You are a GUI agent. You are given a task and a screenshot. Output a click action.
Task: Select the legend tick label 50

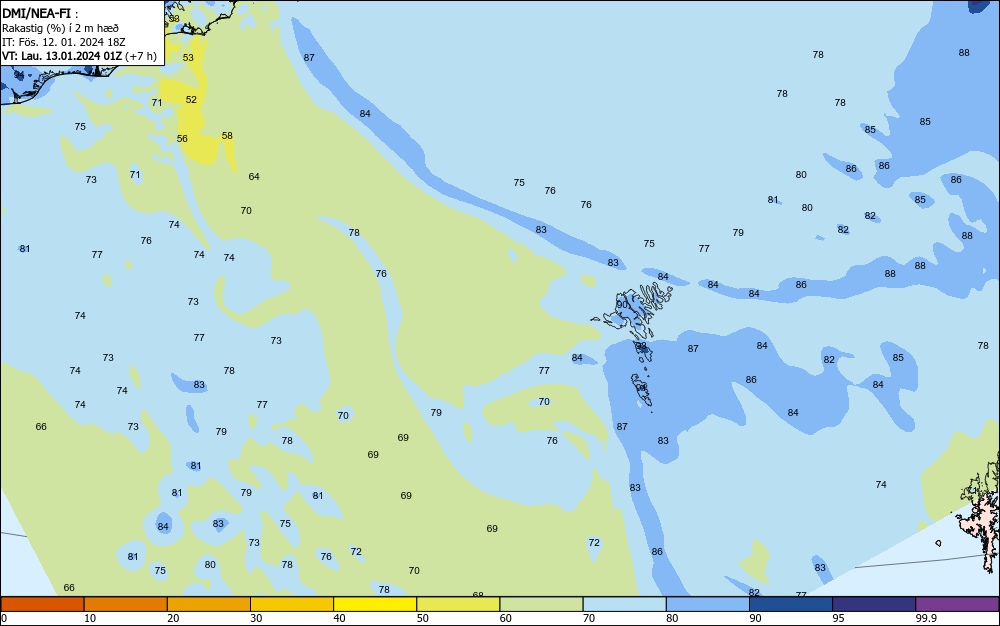click(x=422, y=618)
